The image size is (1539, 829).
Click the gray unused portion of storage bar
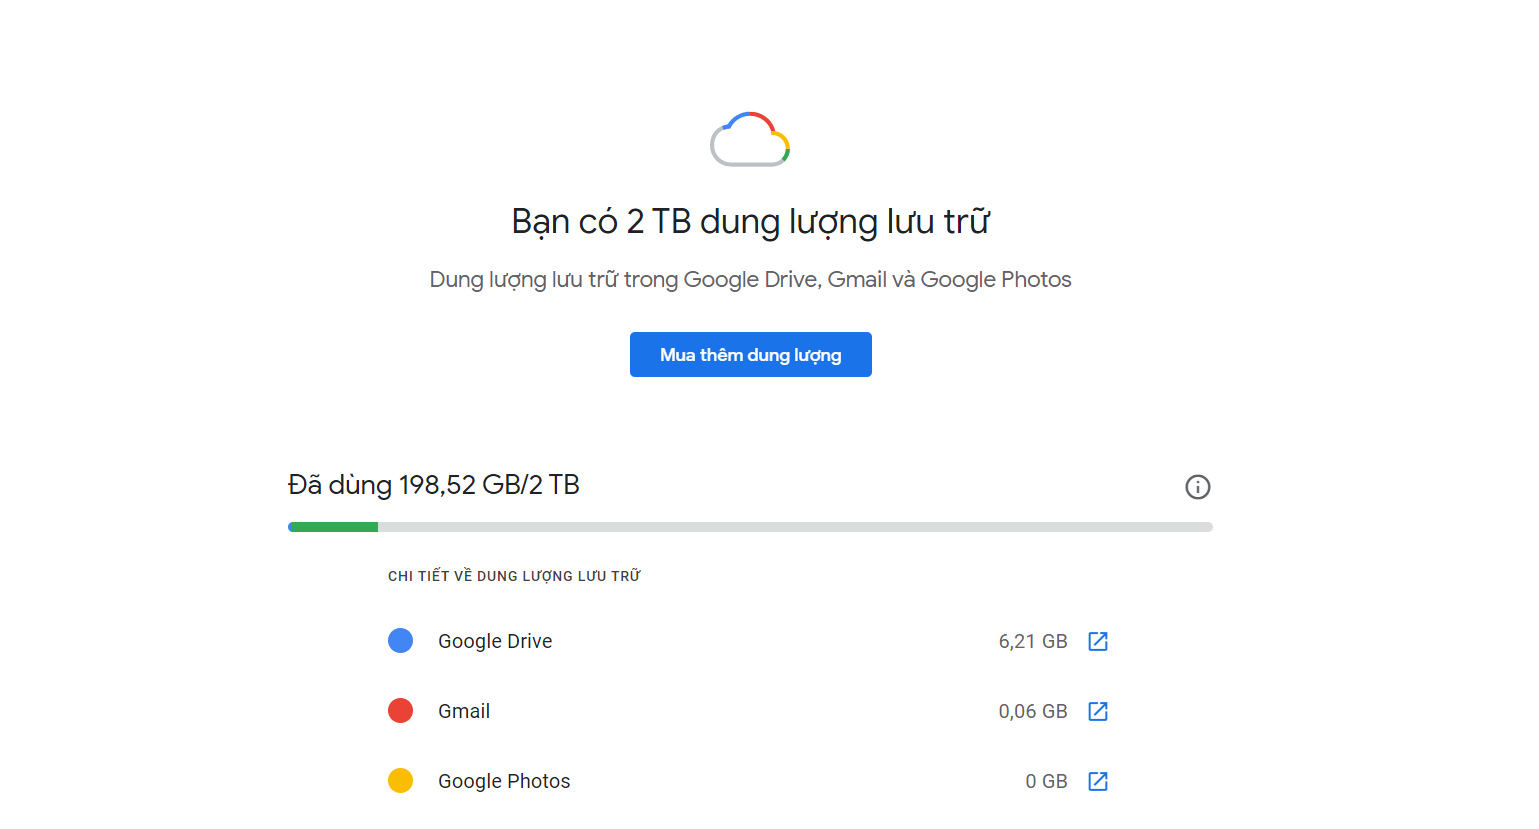(795, 527)
